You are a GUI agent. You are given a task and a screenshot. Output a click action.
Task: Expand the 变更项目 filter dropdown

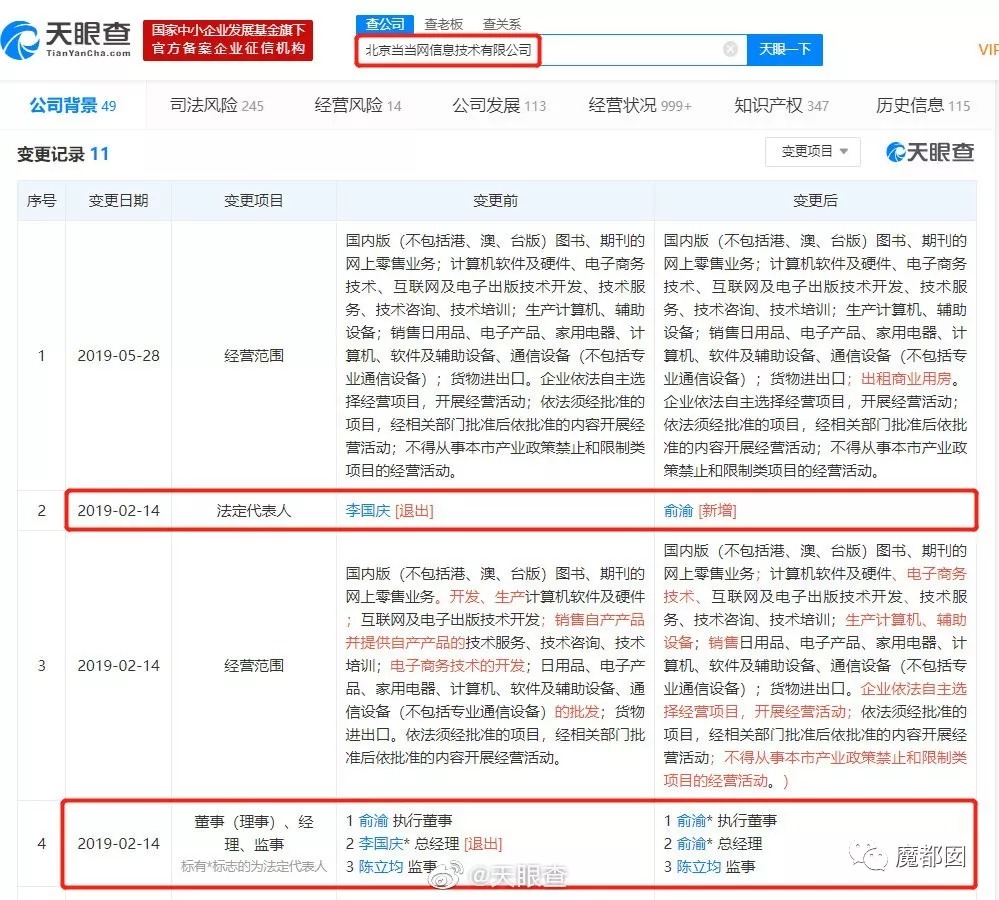[813, 152]
